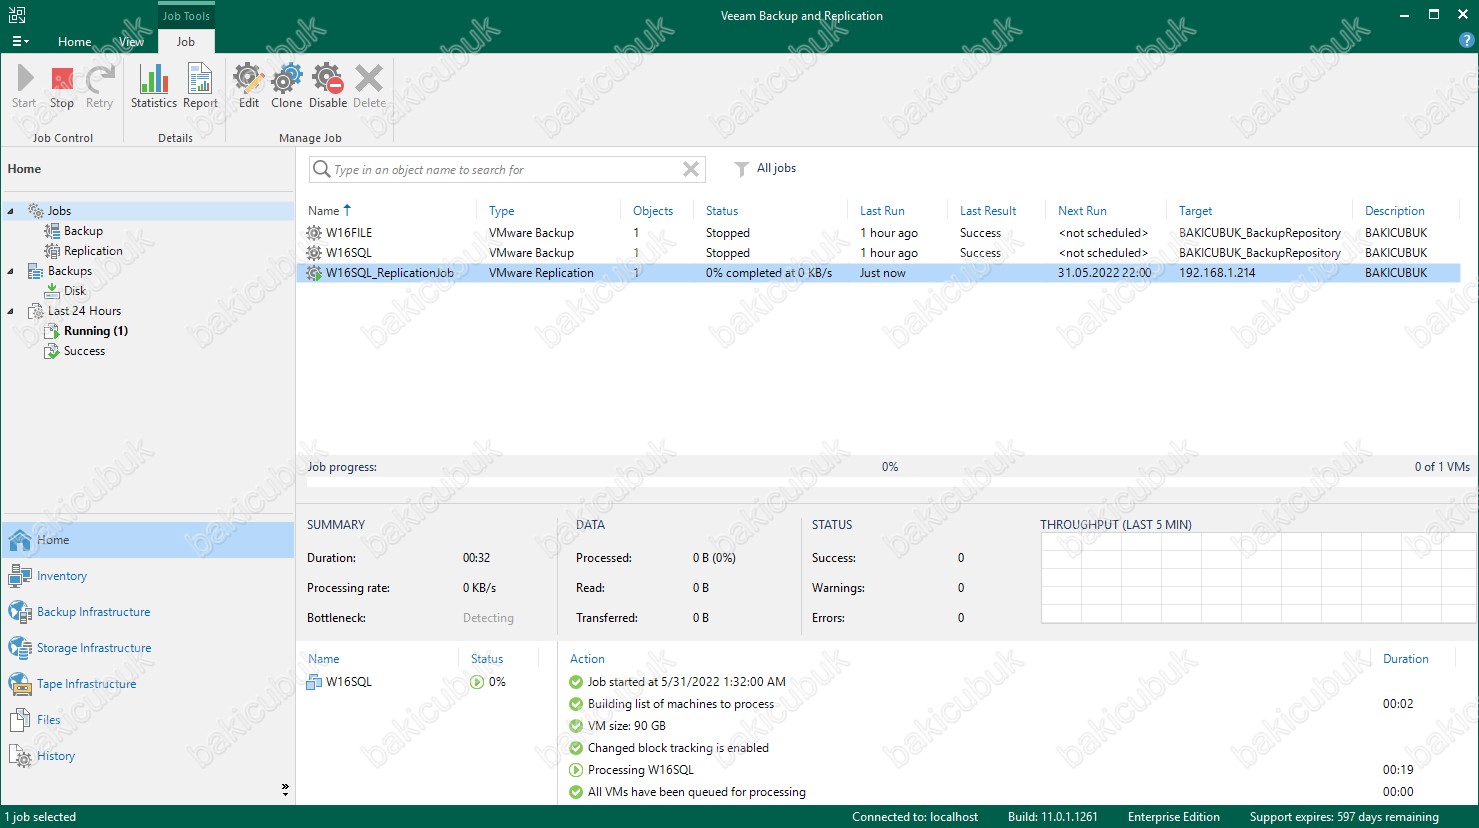Open the main hamburger menu

click(20, 41)
